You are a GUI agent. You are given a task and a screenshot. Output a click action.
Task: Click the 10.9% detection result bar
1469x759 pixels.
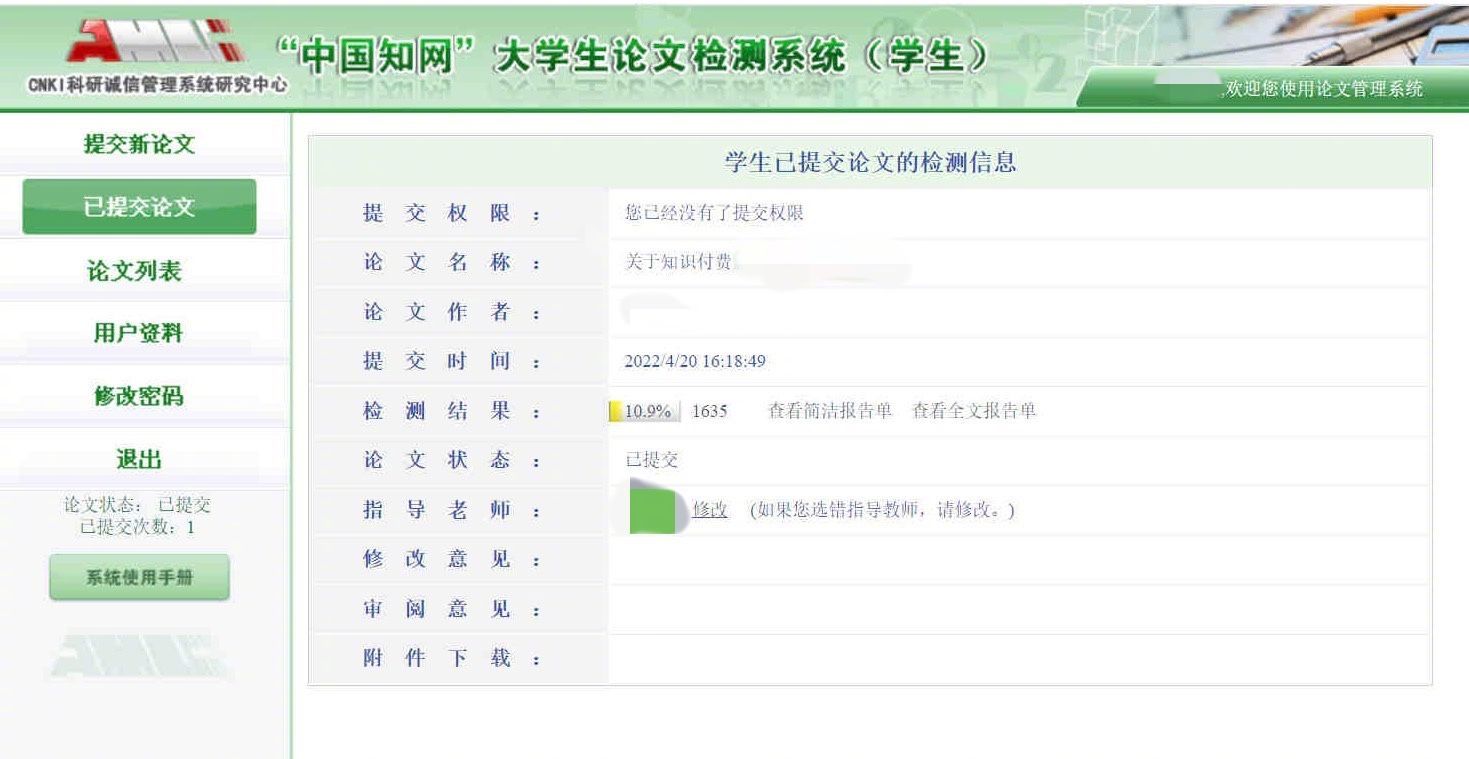coord(645,411)
